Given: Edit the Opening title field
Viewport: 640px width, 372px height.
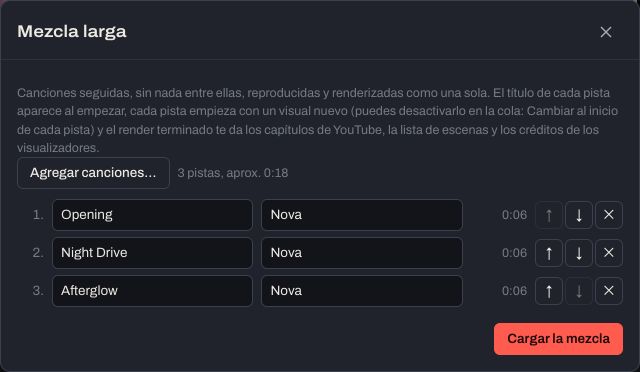Looking at the screenshot, I should [x=152, y=215].
